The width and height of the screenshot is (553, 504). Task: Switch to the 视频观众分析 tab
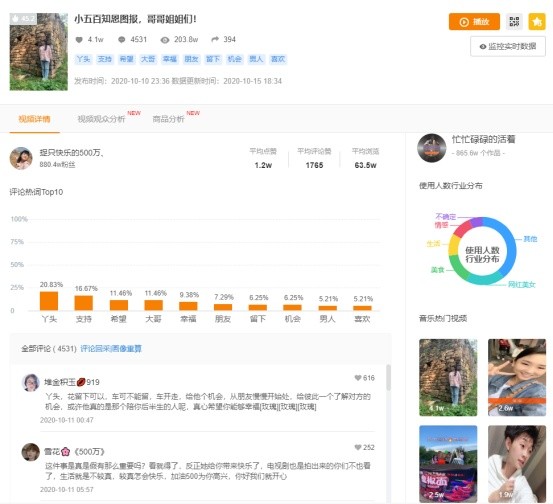pyautogui.click(x=101, y=119)
